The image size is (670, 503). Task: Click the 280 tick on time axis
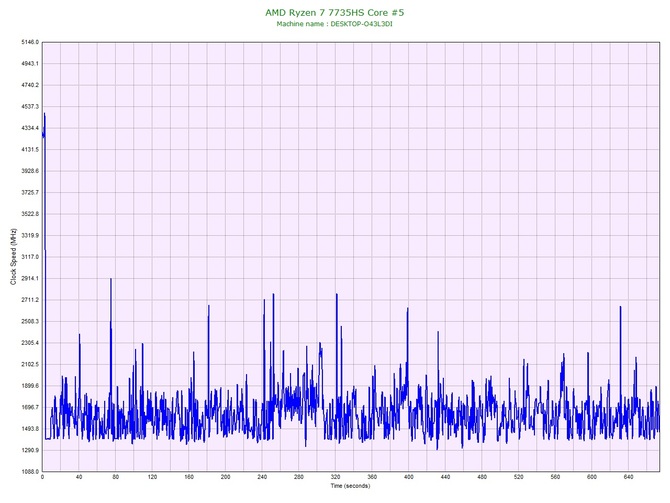299,477
